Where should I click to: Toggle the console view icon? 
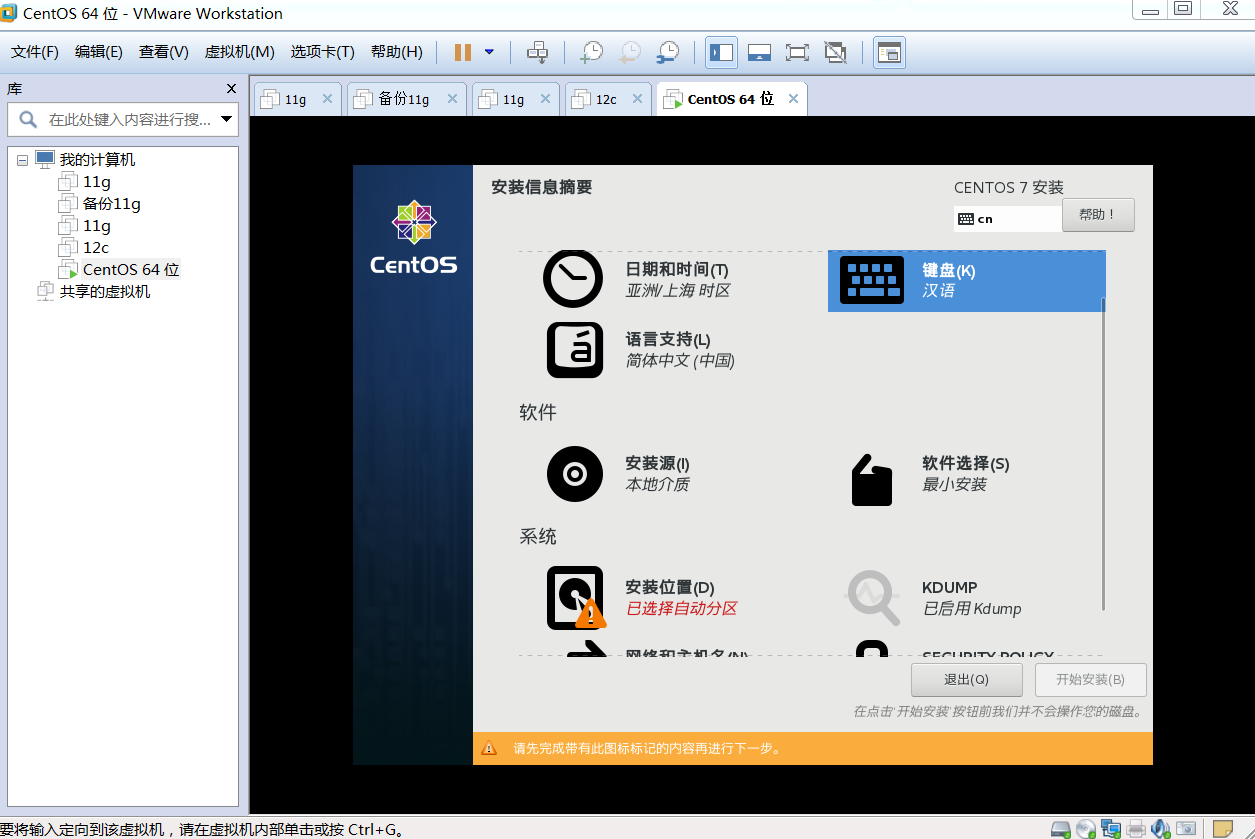coord(889,52)
